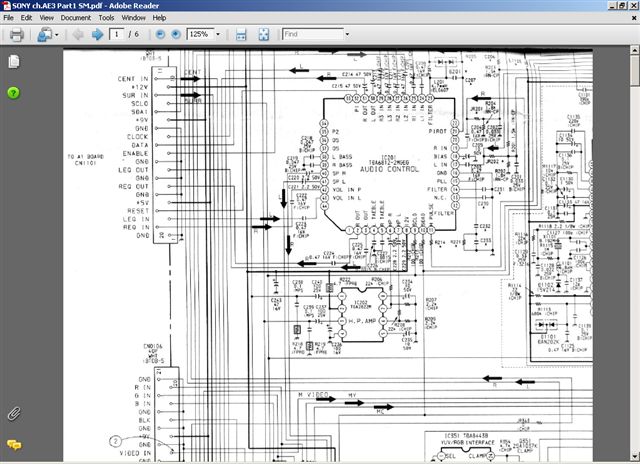The image size is (640, 464).
Task: Click the M VIDEO signal label
Action: [313, 395]
